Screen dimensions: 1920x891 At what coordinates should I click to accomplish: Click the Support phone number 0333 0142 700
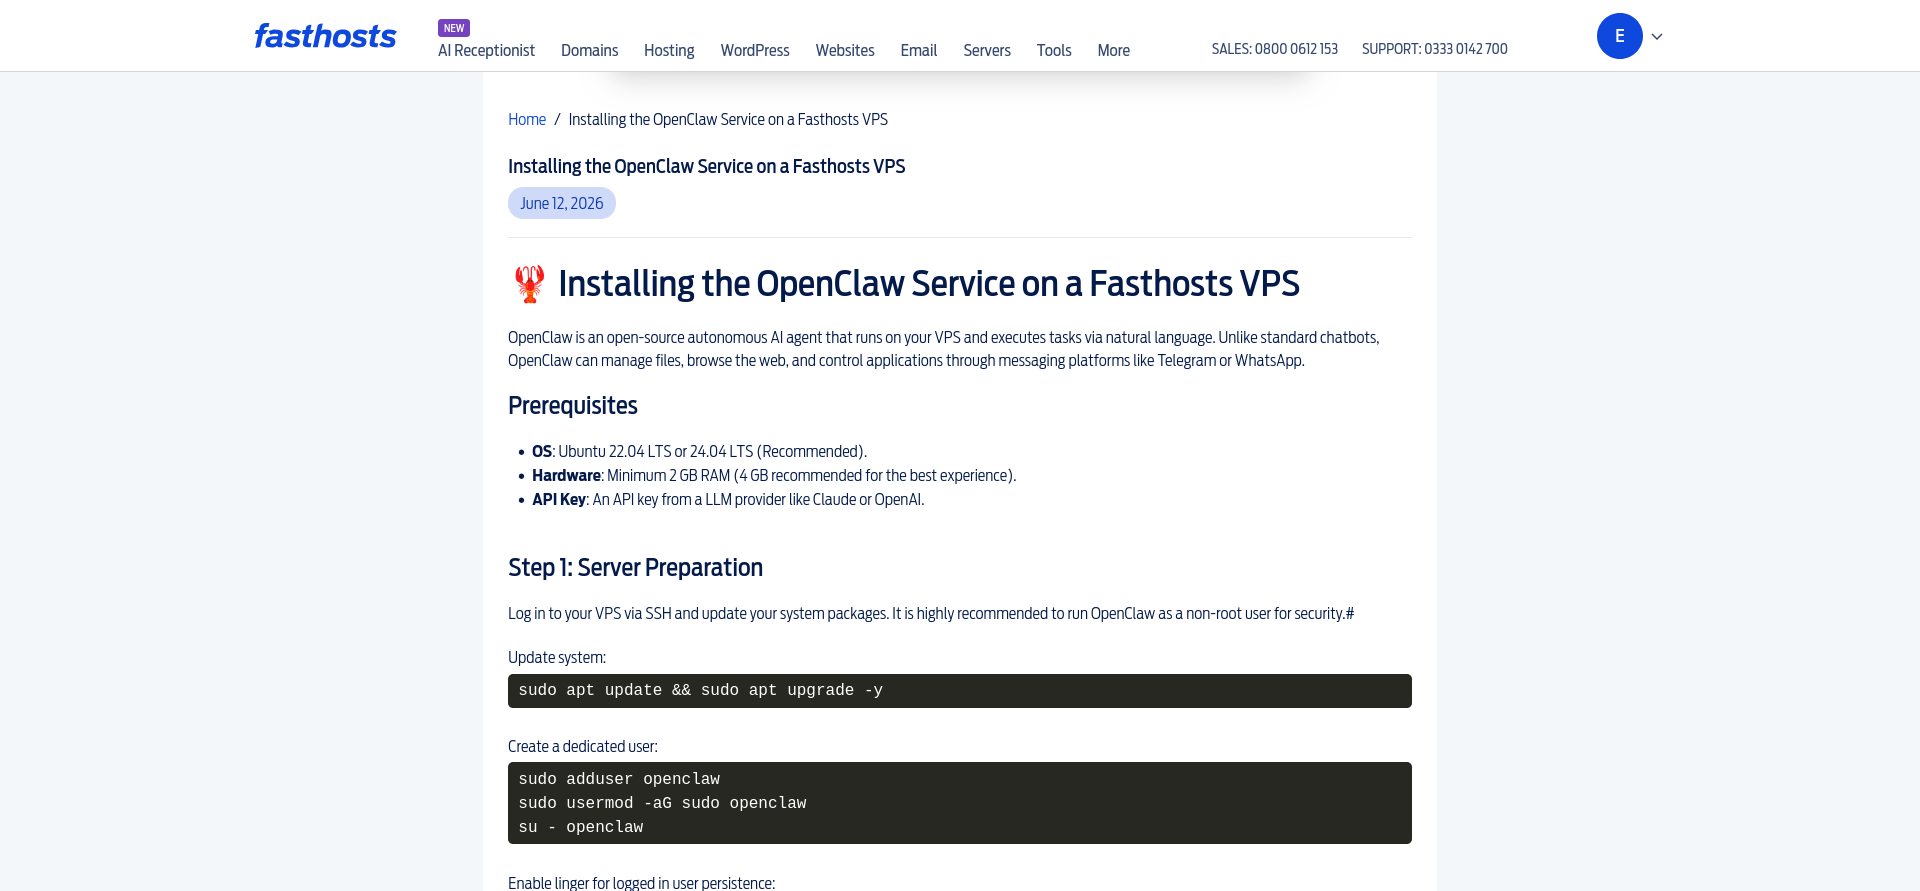pos(1435,49)
